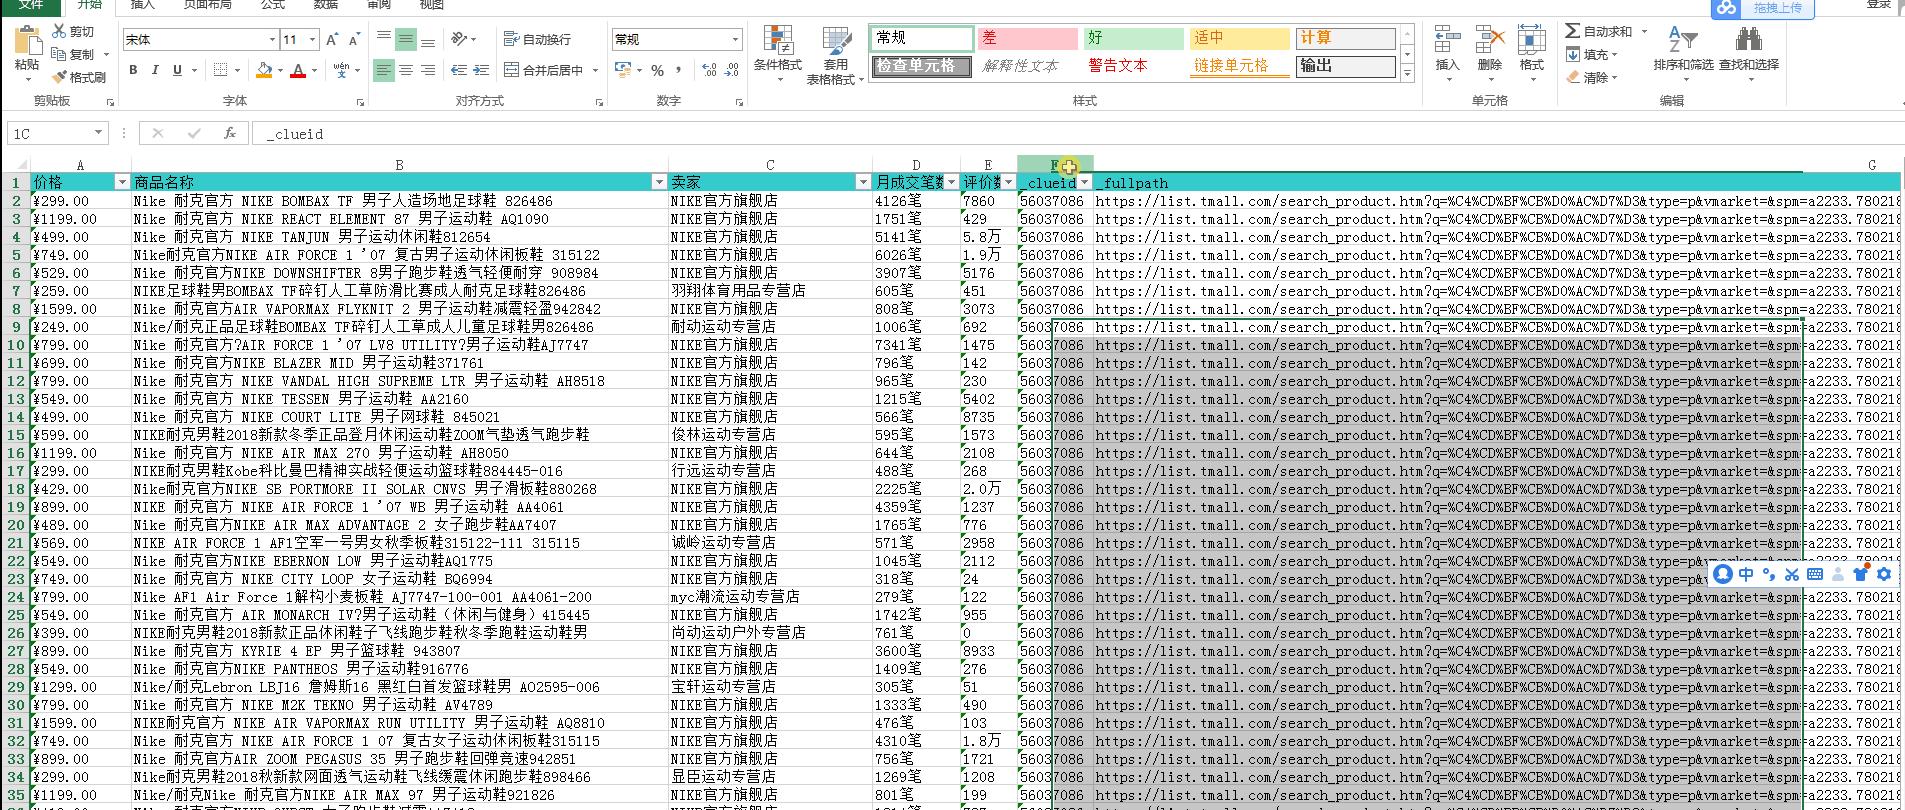Apply red font color
Screen dimensions: 1905x810
(297, 70)
